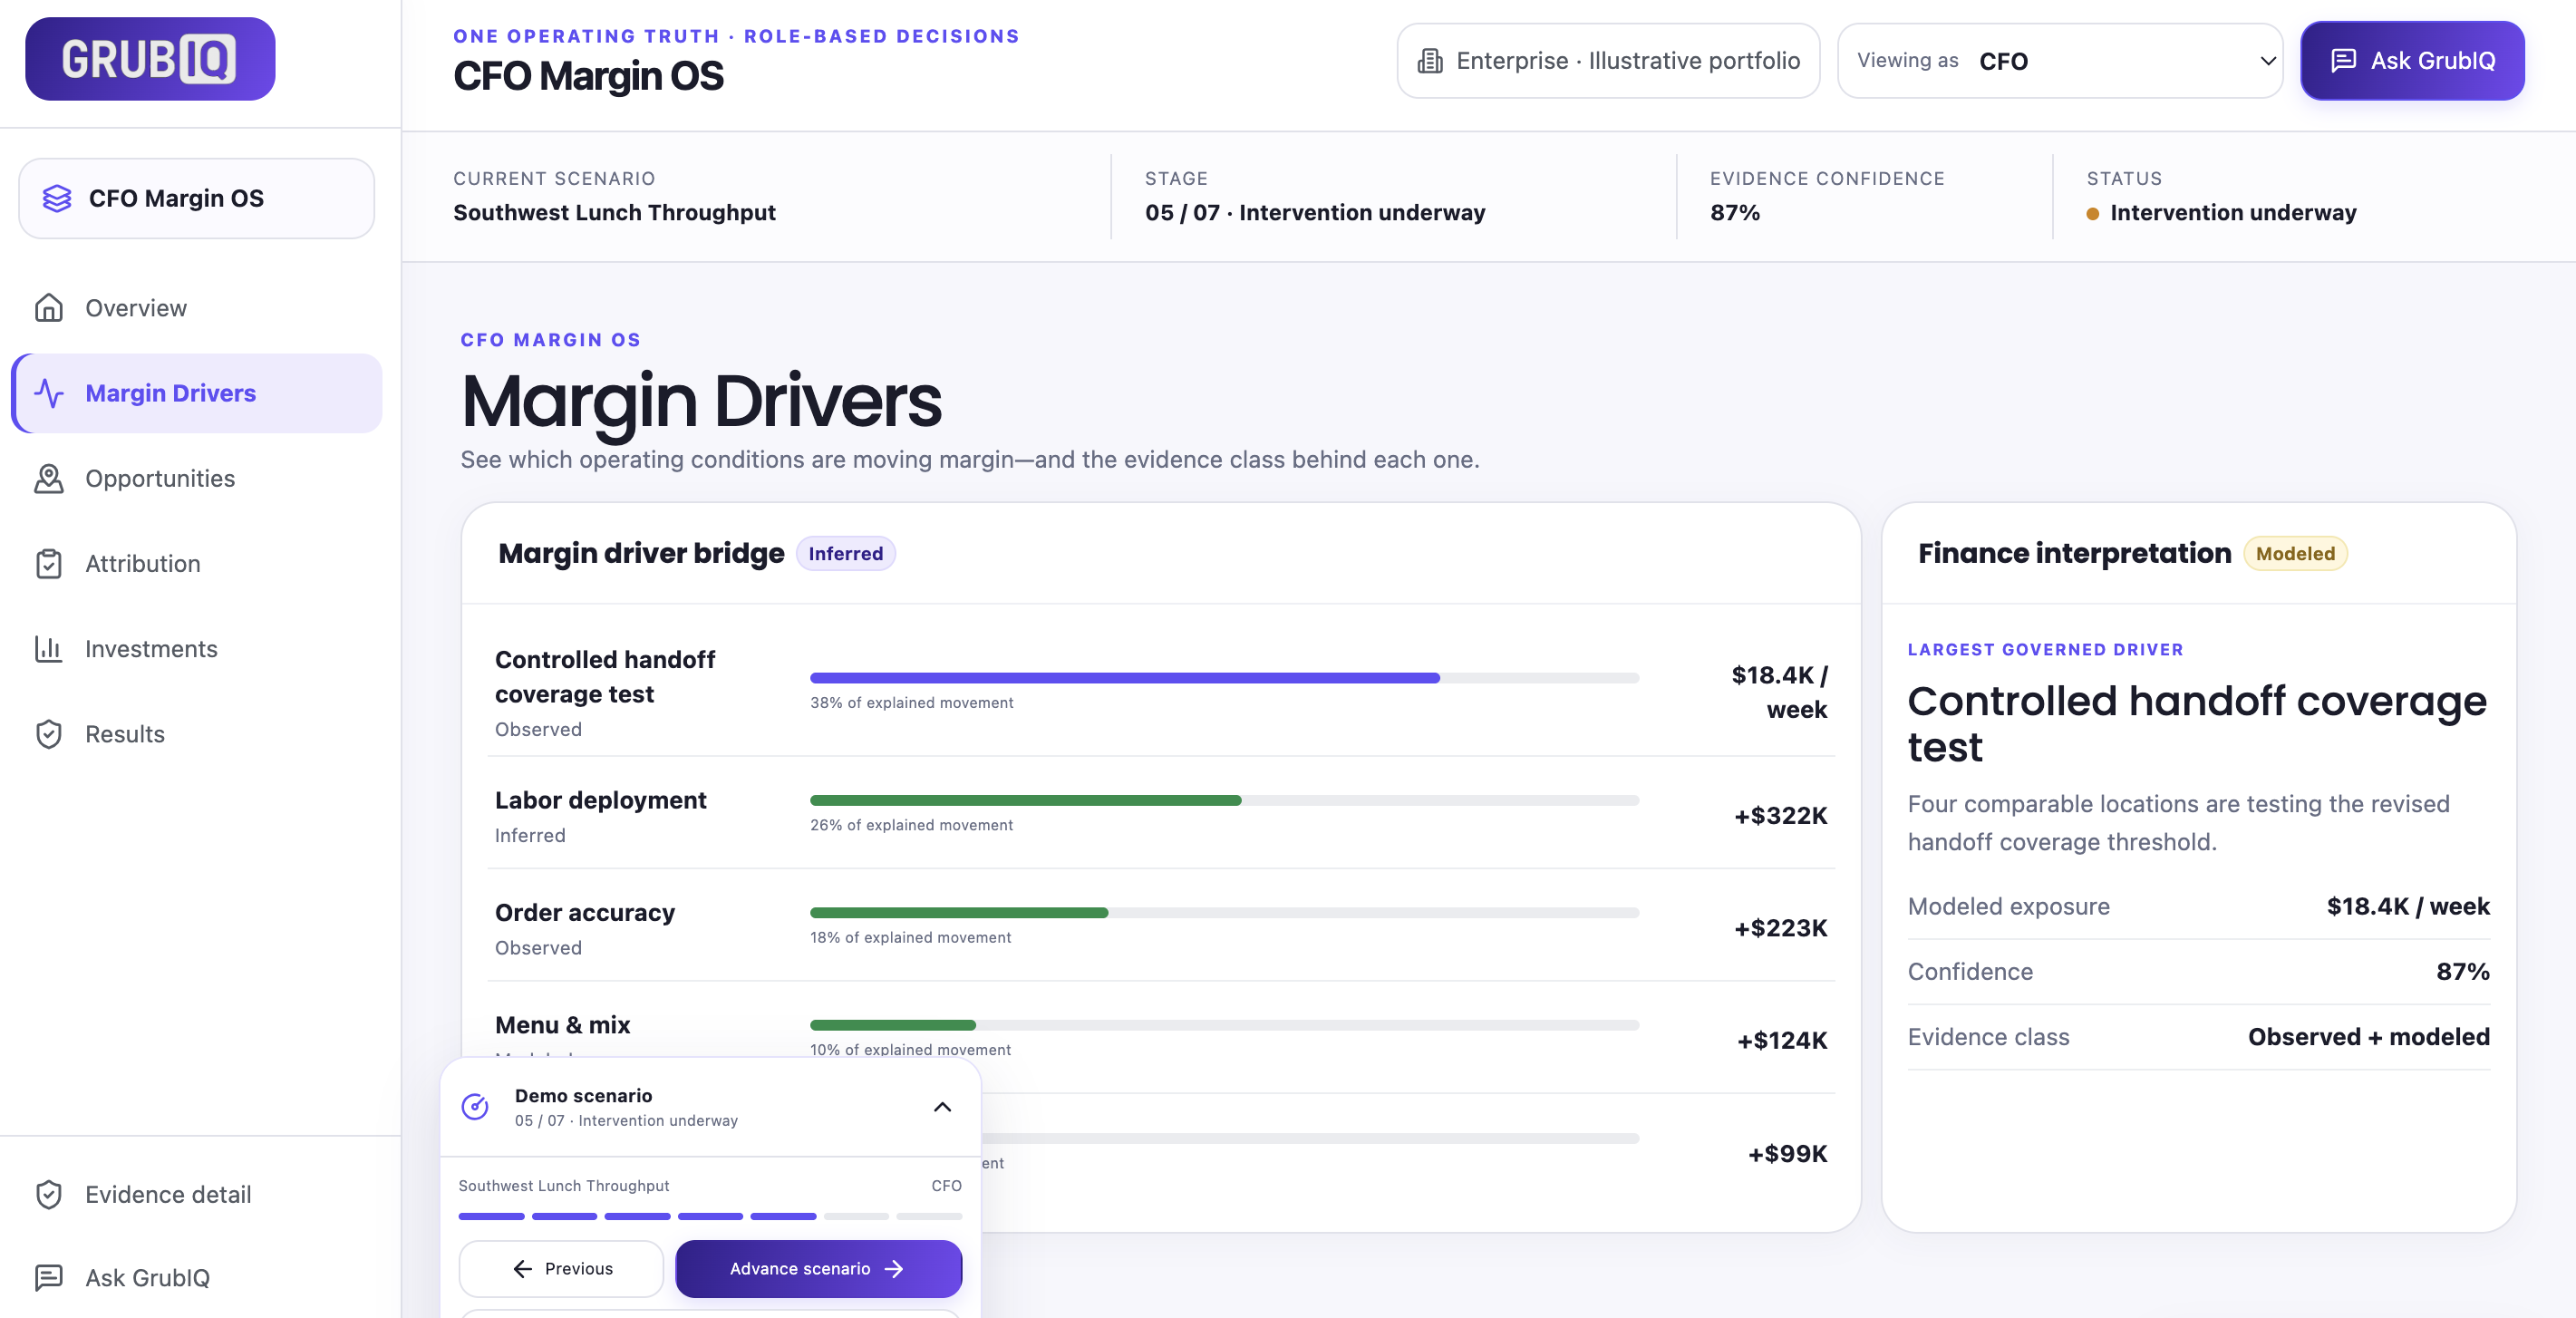Click the Labor deployment progress bar

tap(1224, 800)
